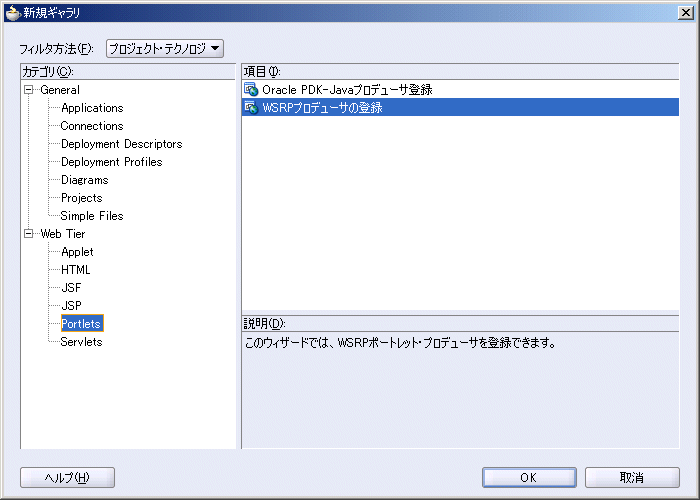Close the 新規ギャラリ dialog
Image resolution: width=700 pixels, height=500 pixels.
[x=685, y=13]
